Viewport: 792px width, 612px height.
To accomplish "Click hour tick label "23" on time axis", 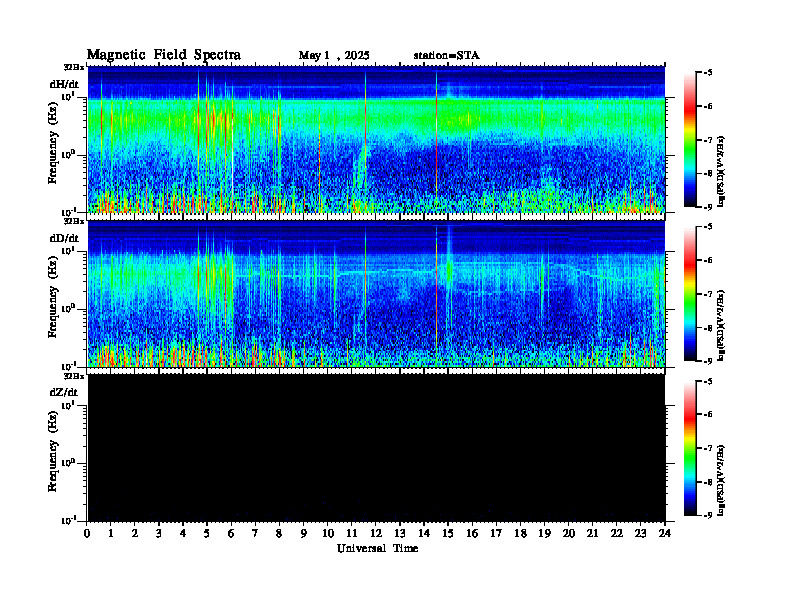I will click(640, 534).
